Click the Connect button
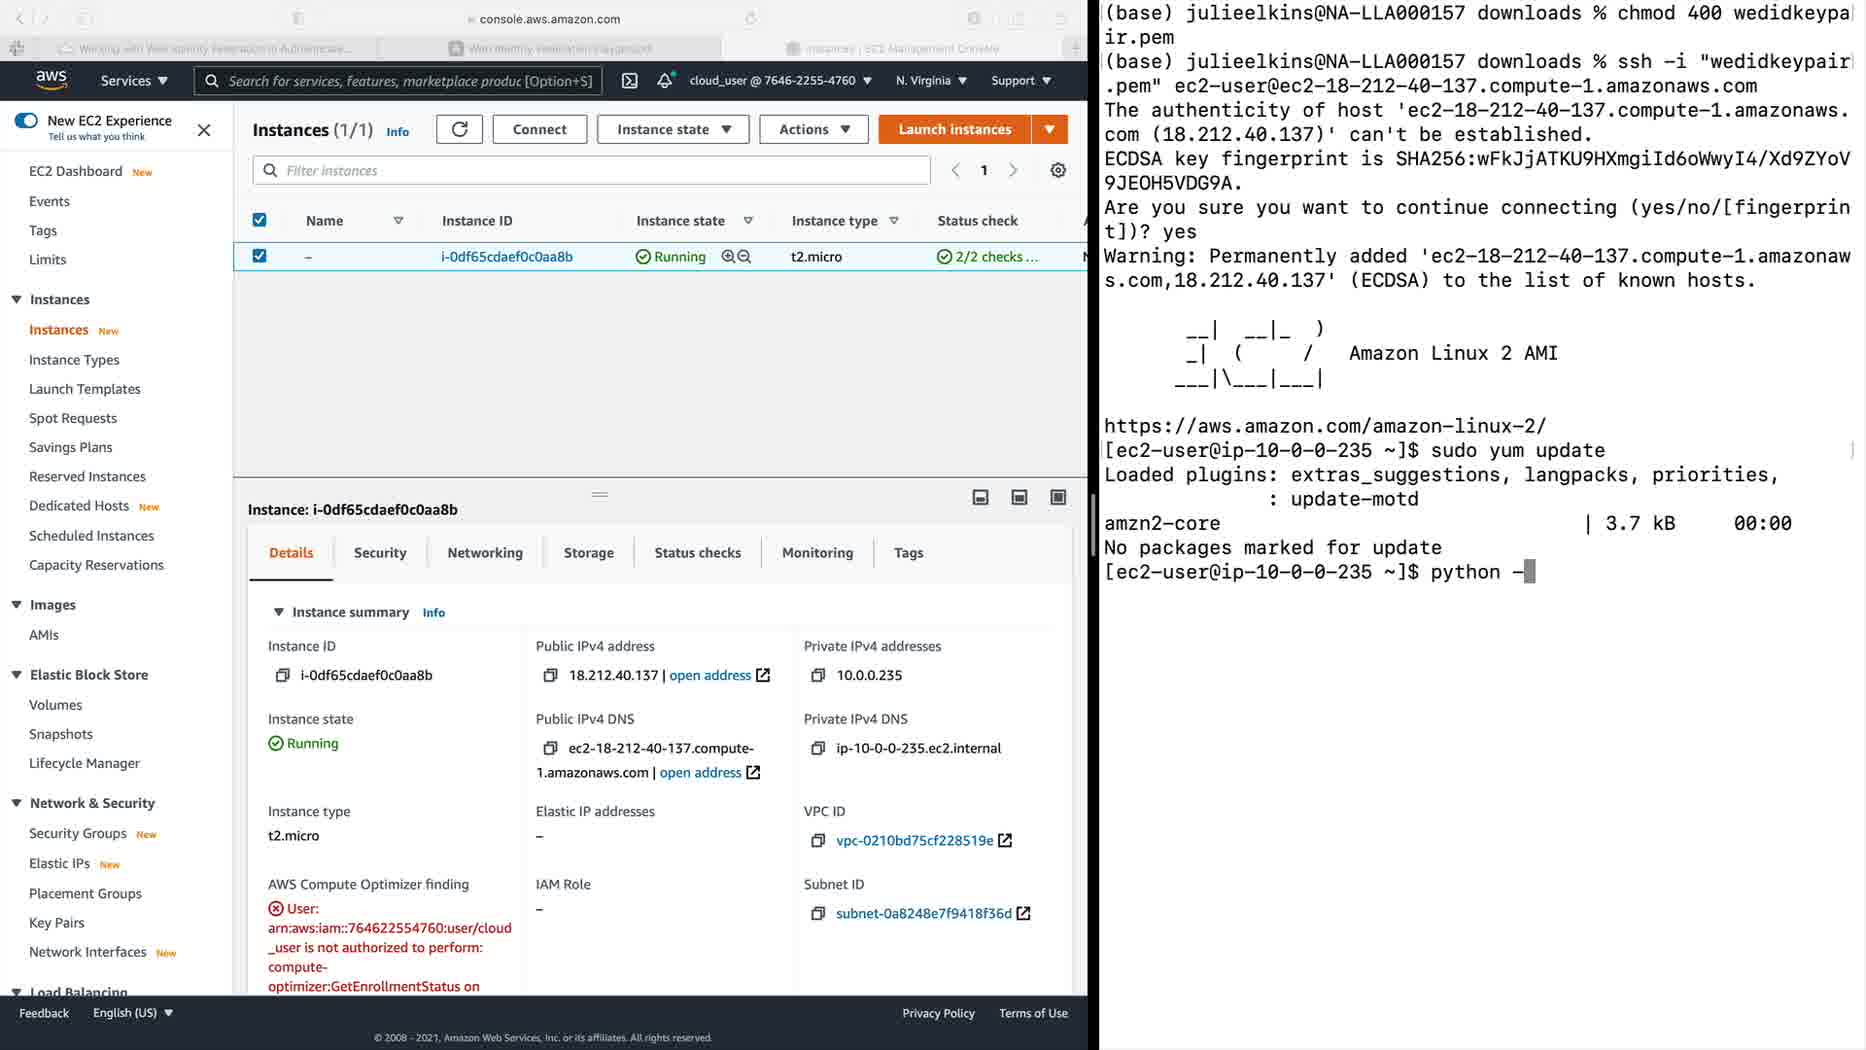Image resolution: width=1866 pixels, height=1050 pixels. [x=539, y=129]
